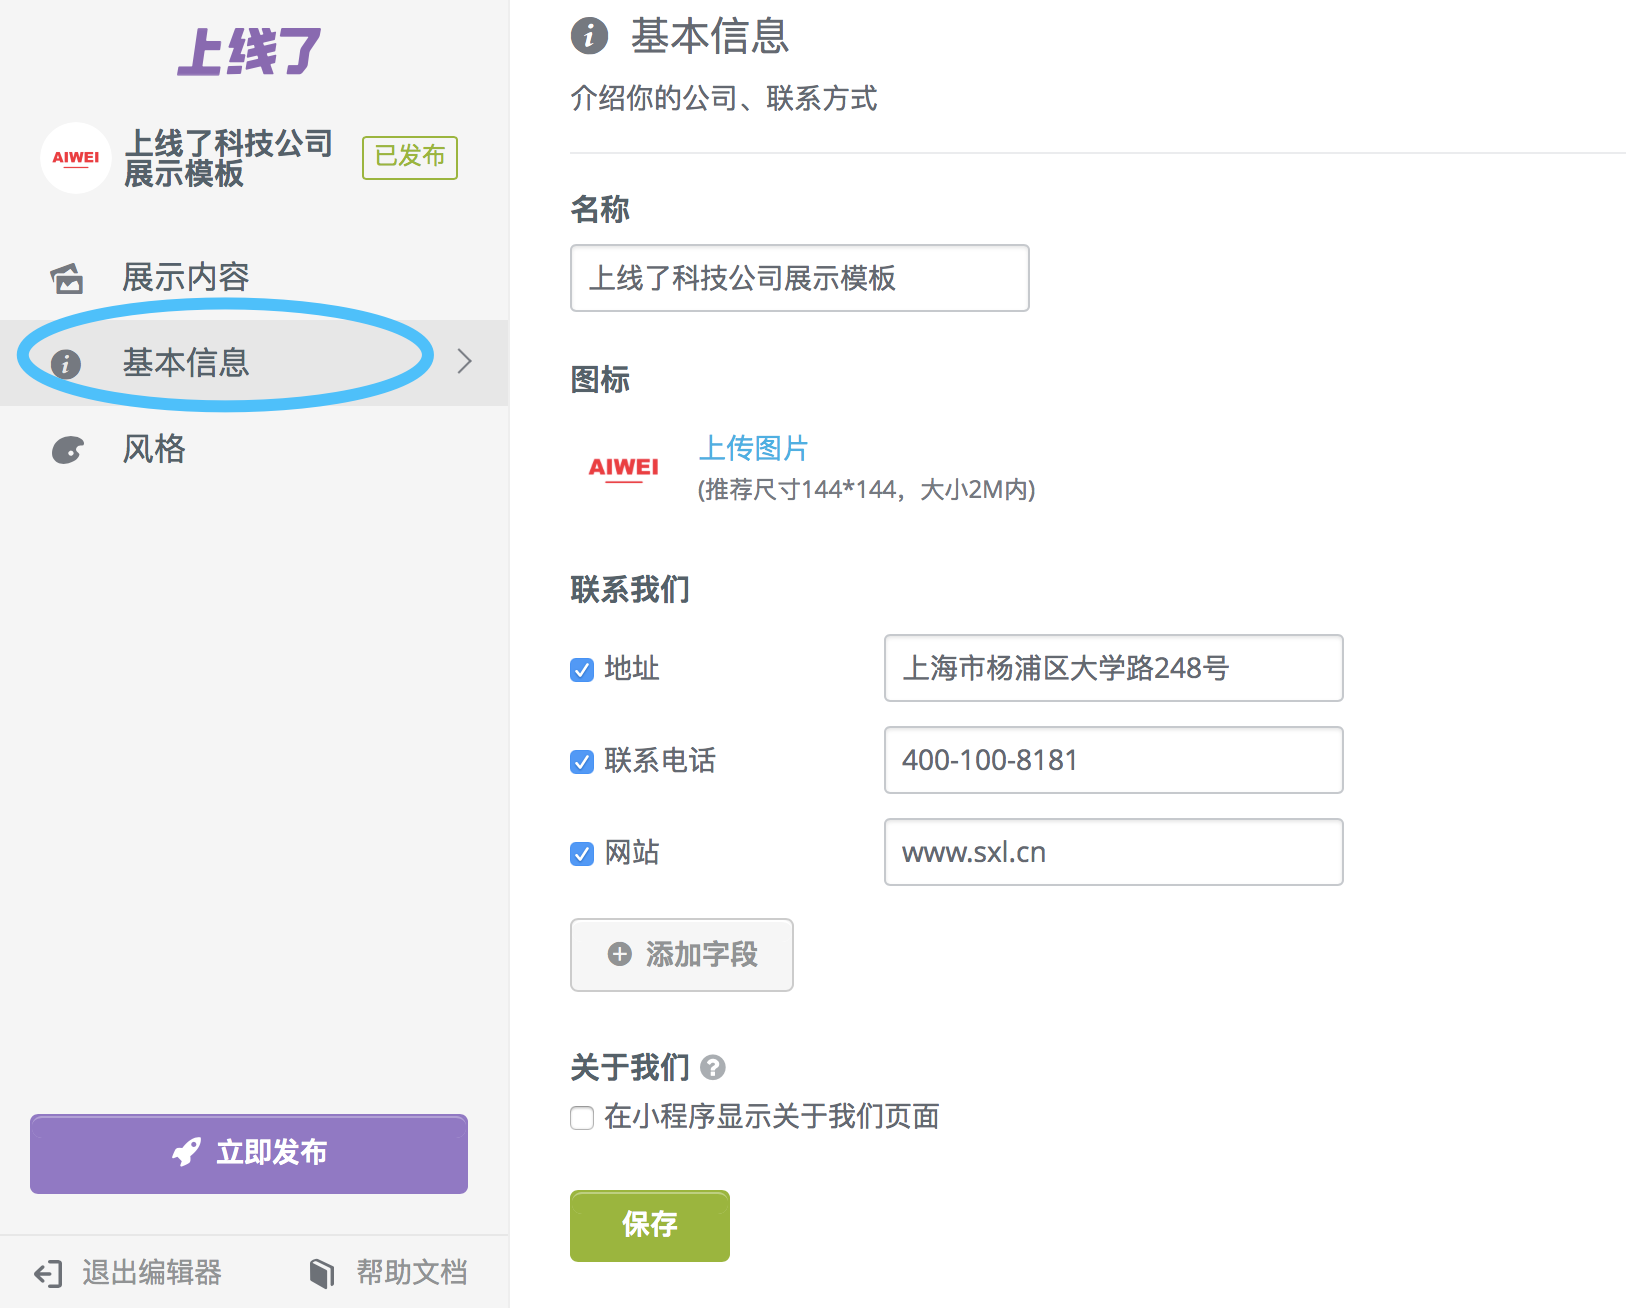Viewport: 1626px width, 1308px height.
Task: Click the plus icon in 添加字段
Action: click(x=620, y=954)
